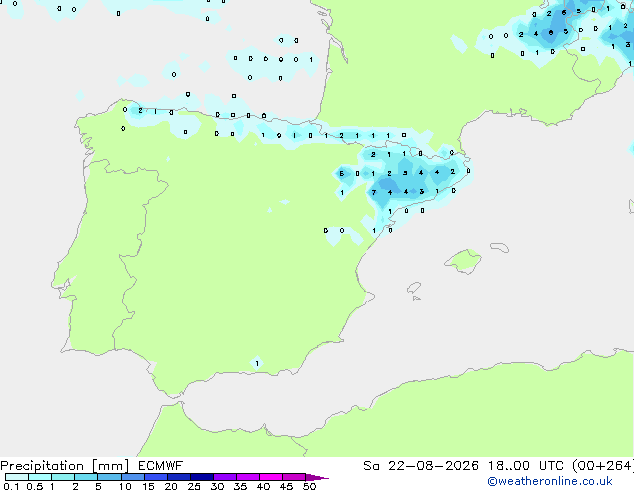Click the "Sa 22-08-2026" date text
The width and height of the screenshot is (634, 490).
[421, 466]
